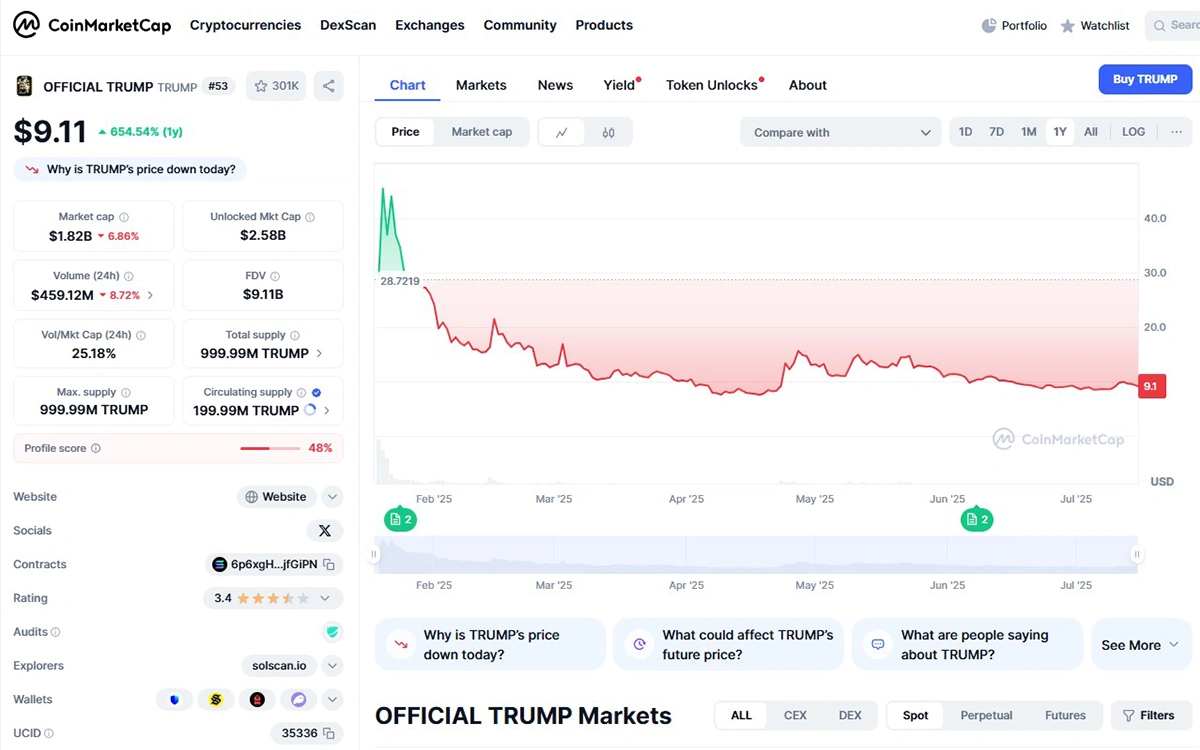Image resolution: width=1200 pixels, height=750 pixels.
Task: Copy the contract address 6p6xgH...jfGiPN
Action: coord(329,564)
